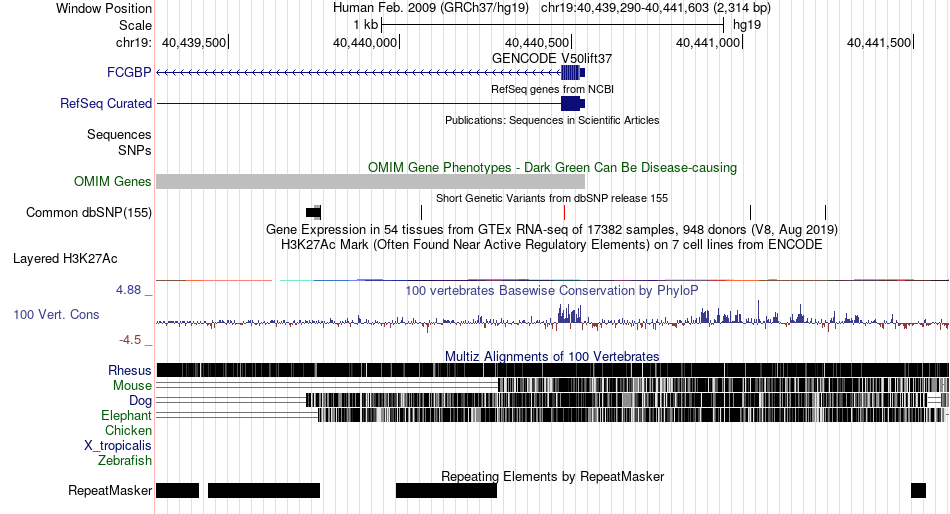The width and height of the screenshot is (950, 514).
Task: Click the X_tropicalis species label
Action: click(x=117, y=445)
